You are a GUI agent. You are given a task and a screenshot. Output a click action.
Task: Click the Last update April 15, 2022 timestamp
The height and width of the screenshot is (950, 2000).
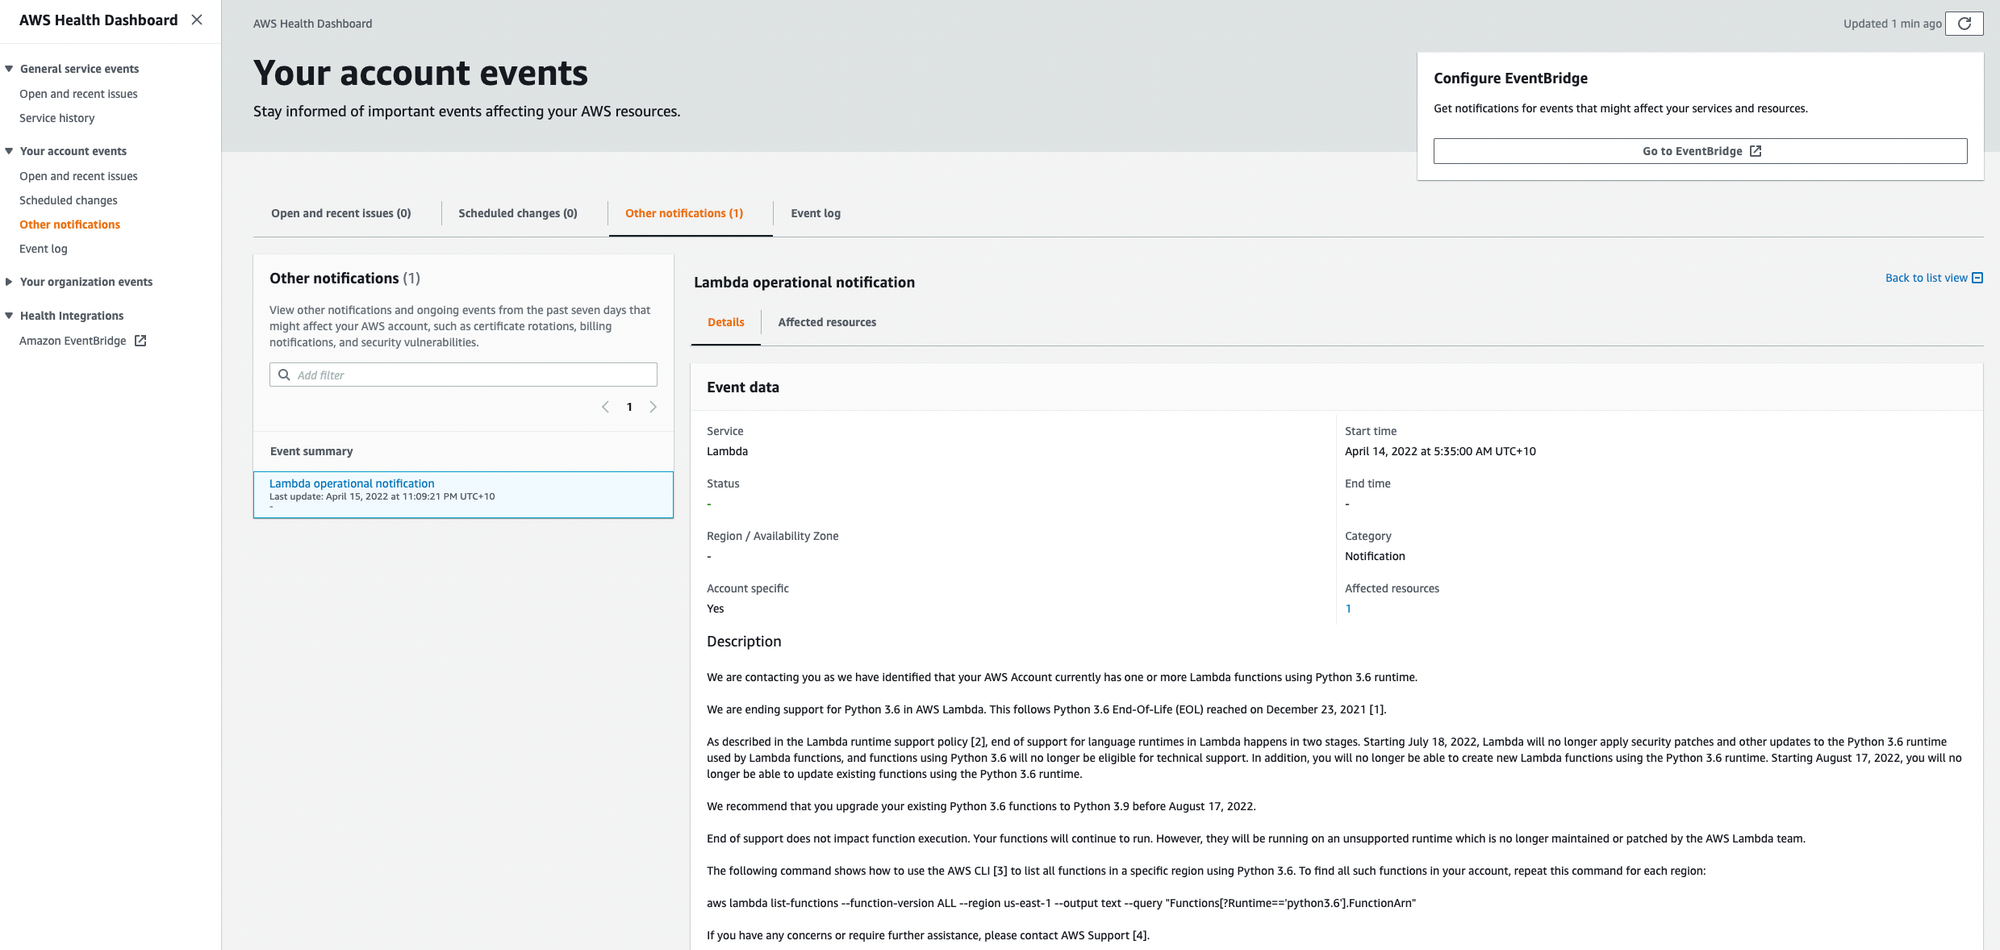tap(382, 497)
